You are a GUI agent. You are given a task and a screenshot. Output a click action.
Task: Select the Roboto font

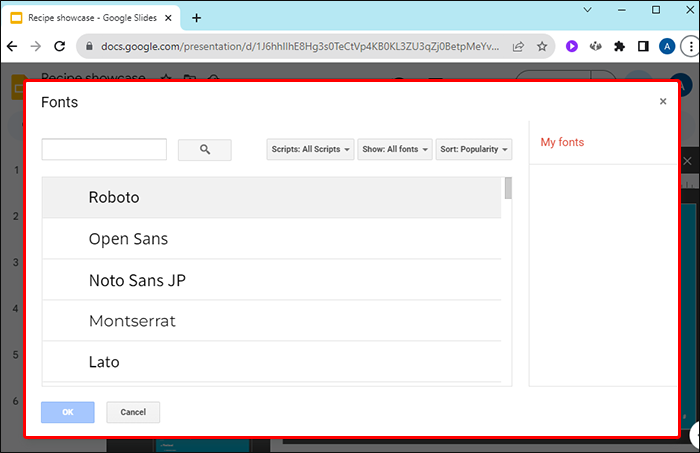coord(271,197)
